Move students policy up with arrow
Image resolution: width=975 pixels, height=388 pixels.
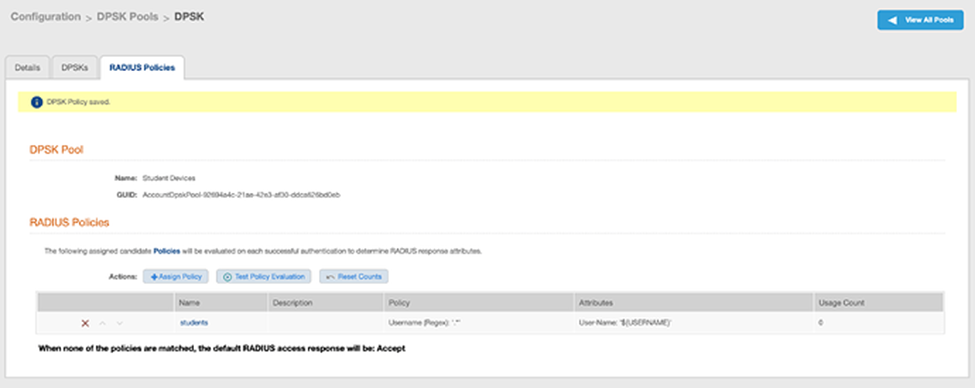pos(103,323)
